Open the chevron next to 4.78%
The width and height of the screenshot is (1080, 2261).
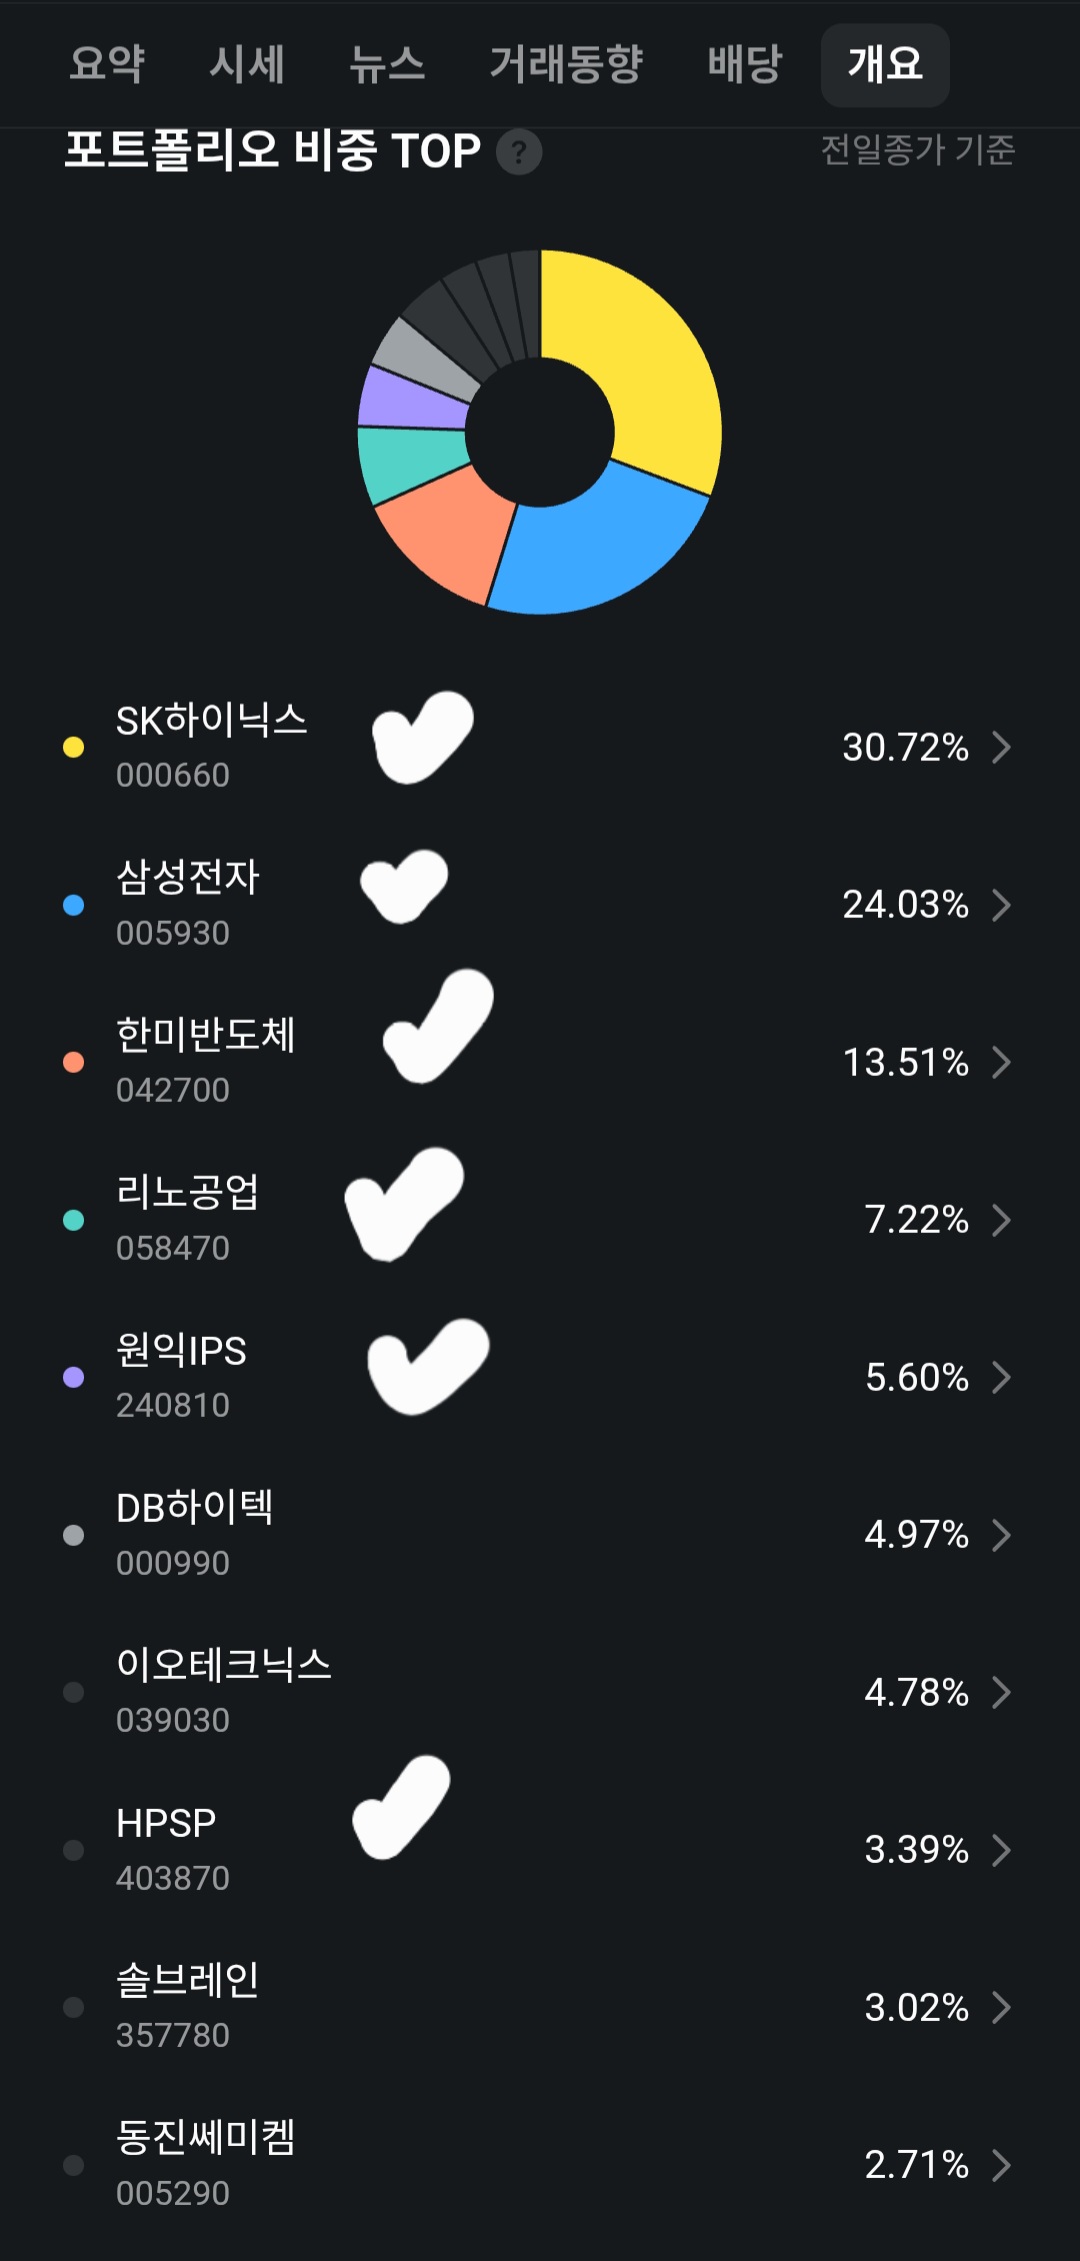tap(1001, 1692)
